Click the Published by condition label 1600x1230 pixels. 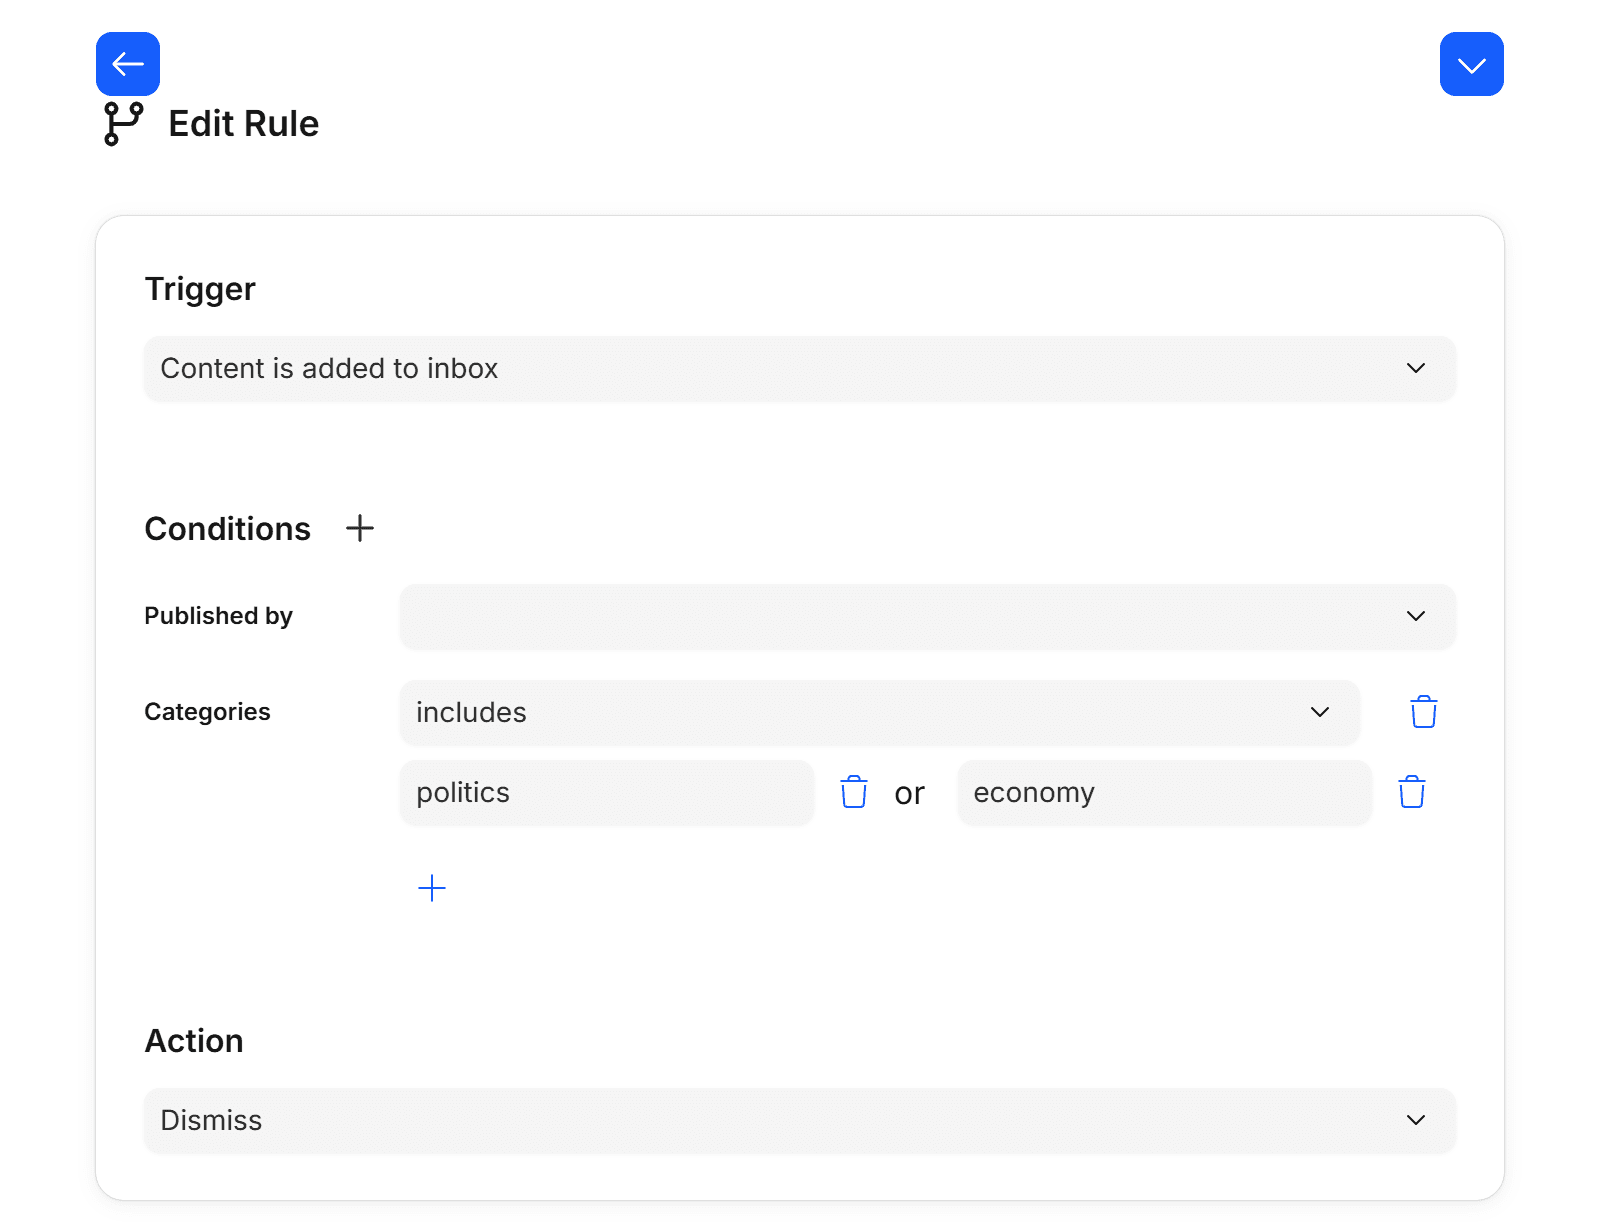(218, 616)
